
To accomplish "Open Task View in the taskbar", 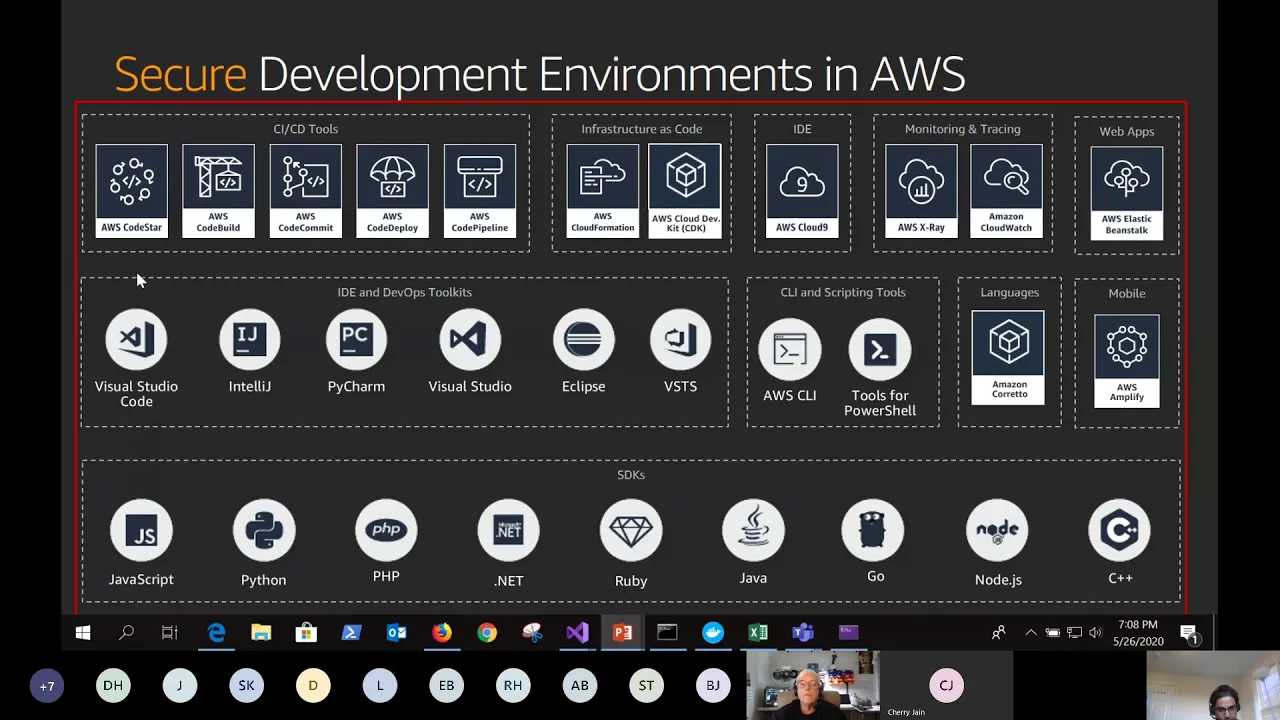I will [x=170, y=632].
